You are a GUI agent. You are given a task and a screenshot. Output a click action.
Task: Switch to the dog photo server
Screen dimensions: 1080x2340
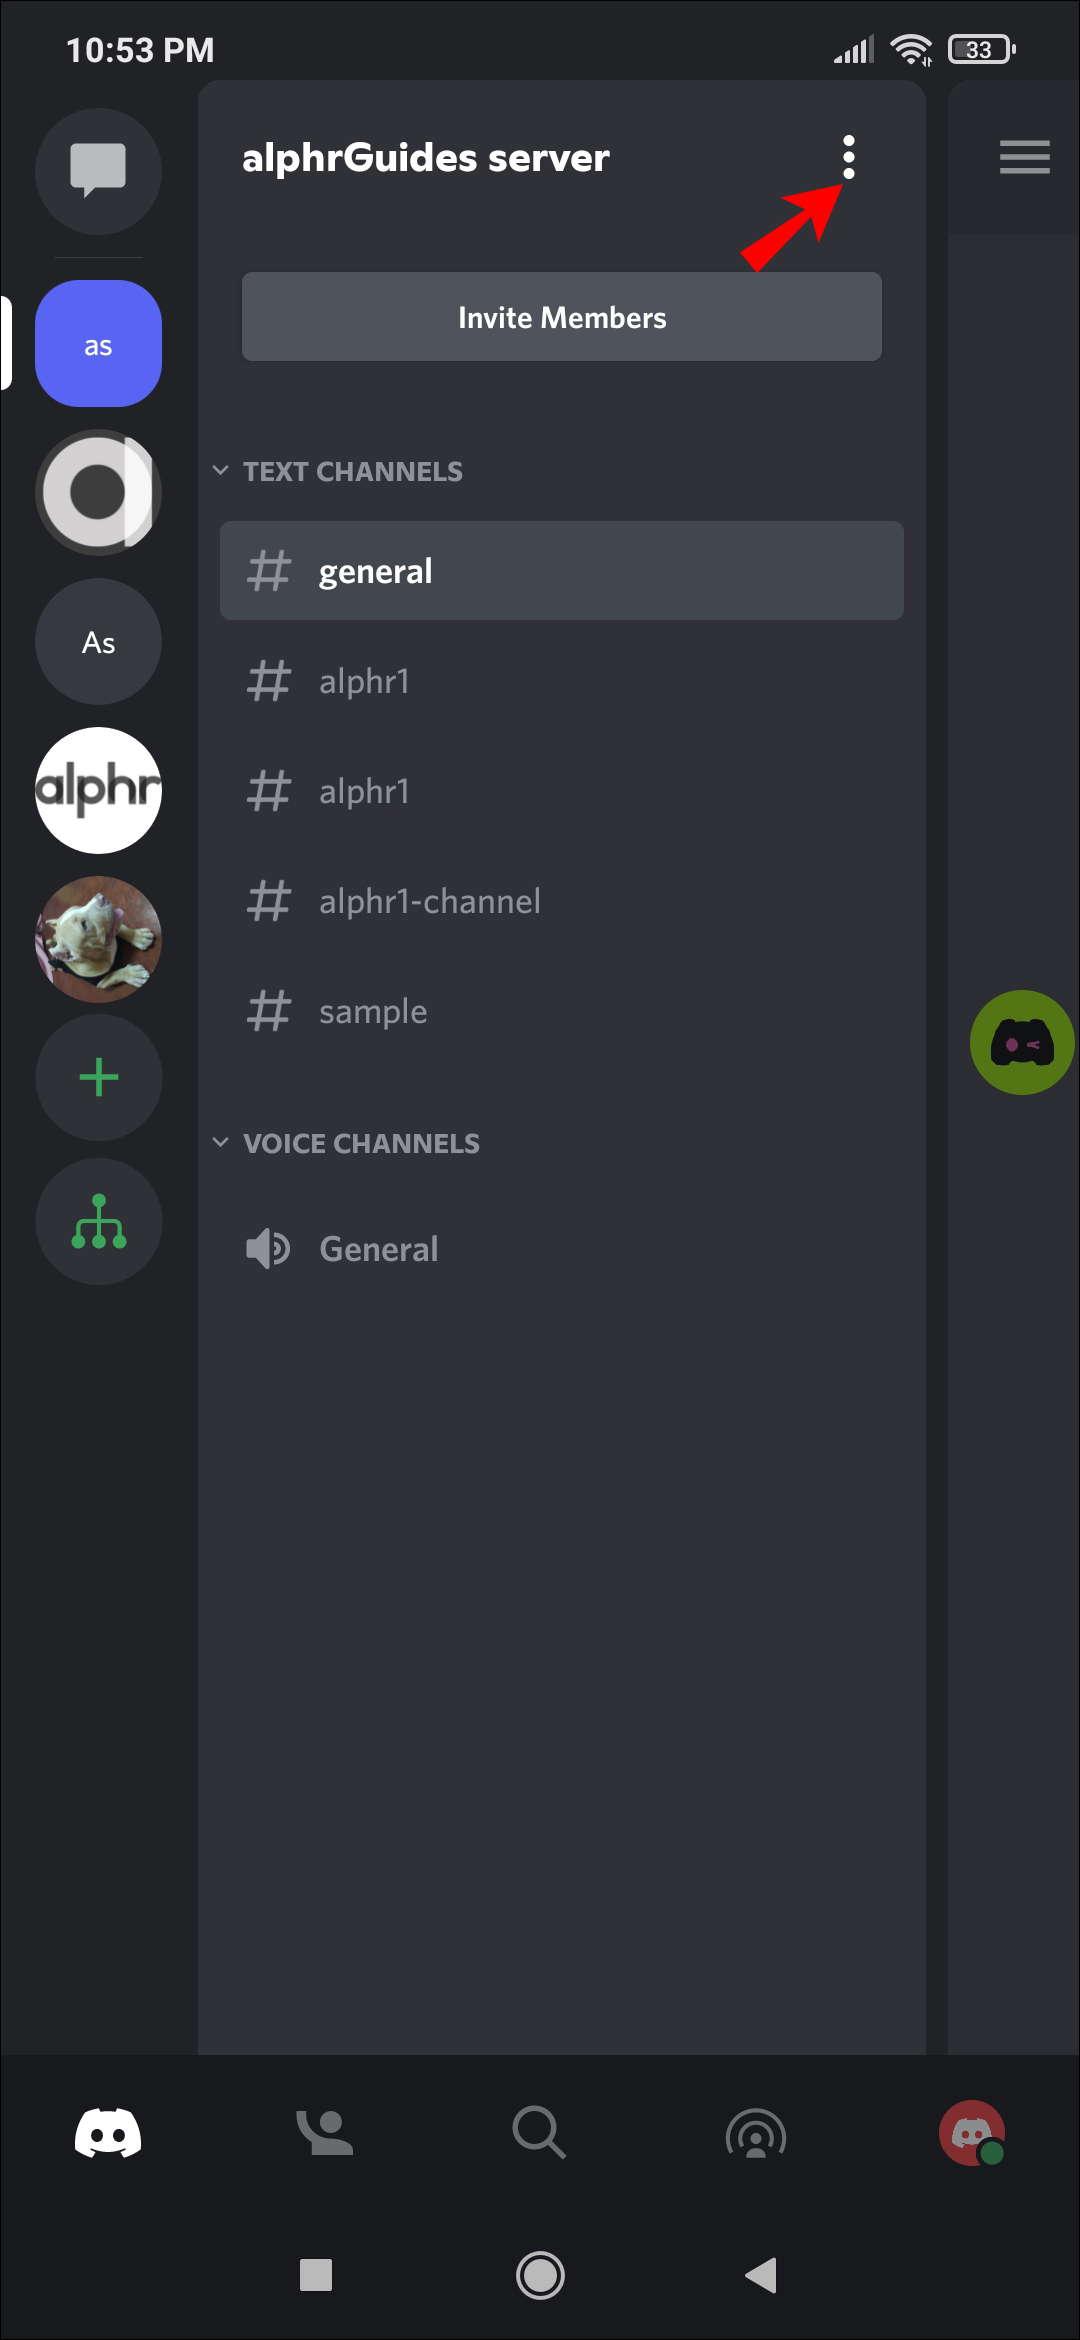pyautogui.click(x=98, y=939)
